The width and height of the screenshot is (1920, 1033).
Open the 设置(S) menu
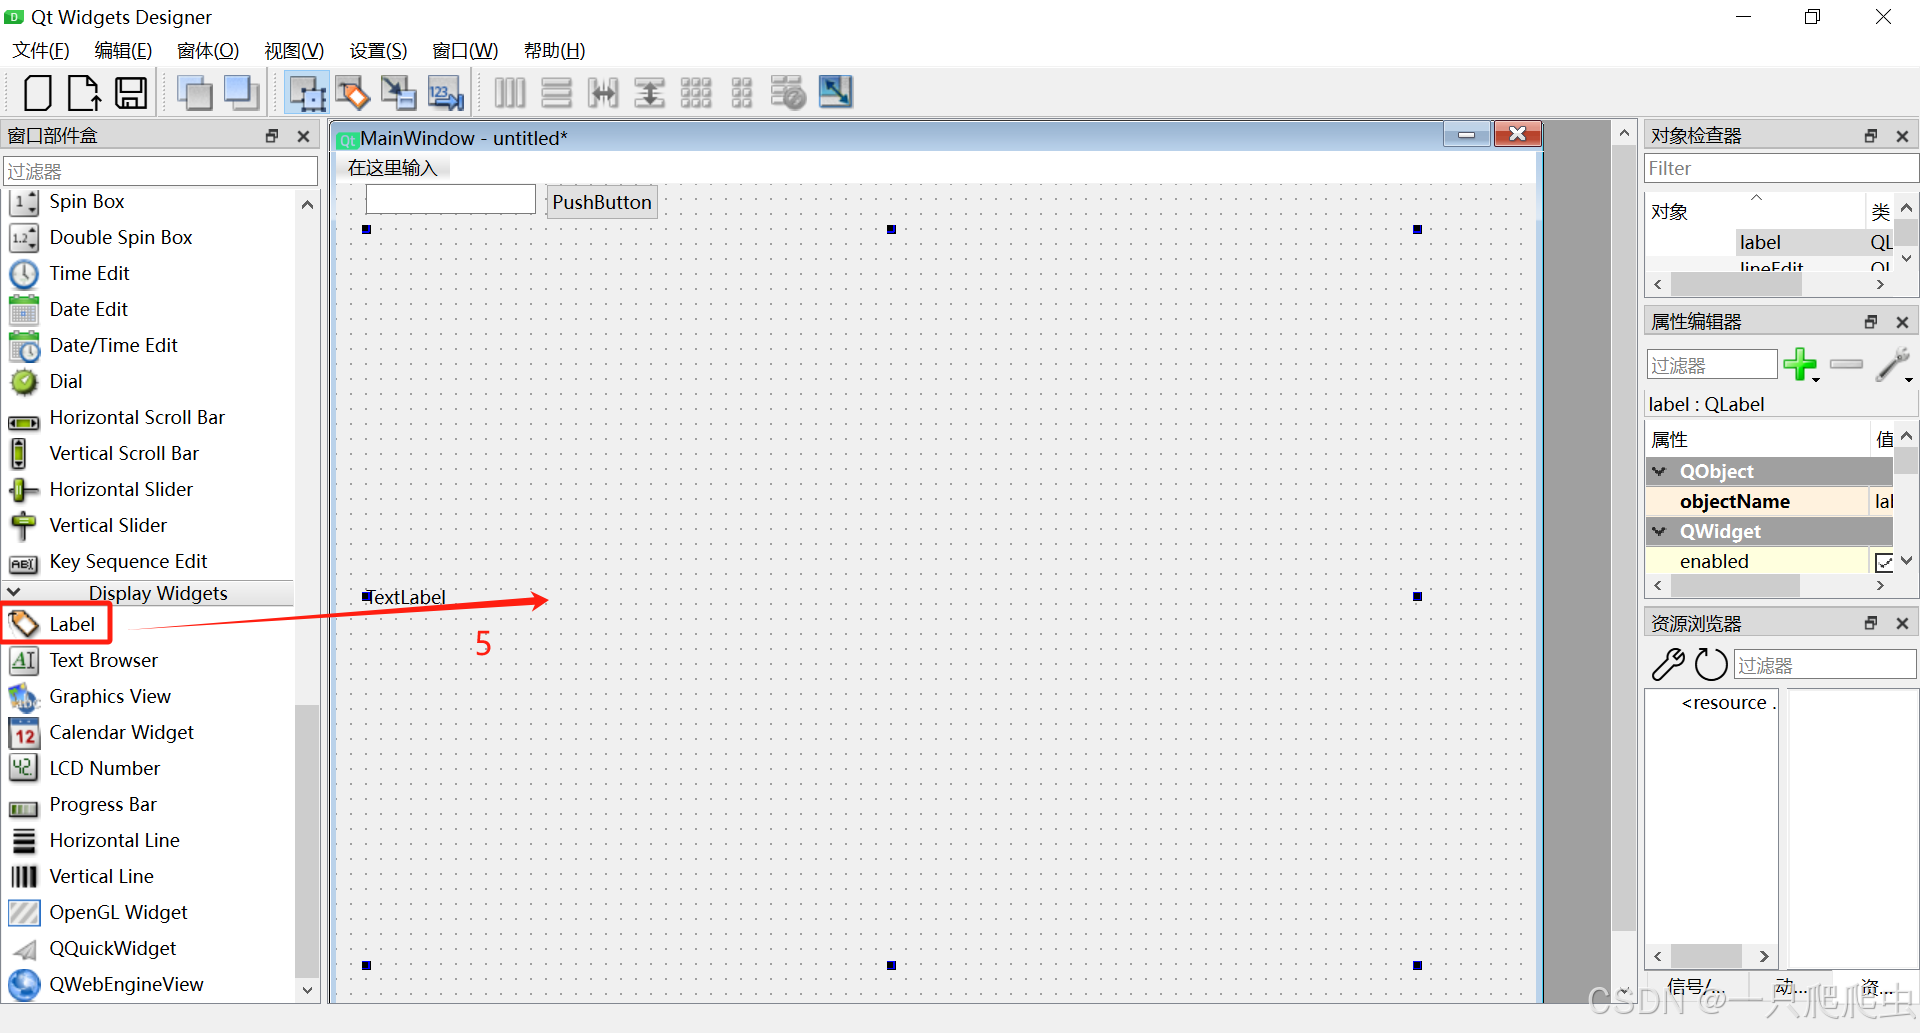click(x=378, y=51)
